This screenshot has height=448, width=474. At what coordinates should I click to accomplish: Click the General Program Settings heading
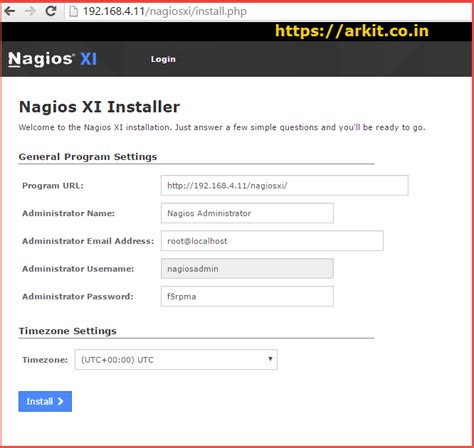(88, 157)
